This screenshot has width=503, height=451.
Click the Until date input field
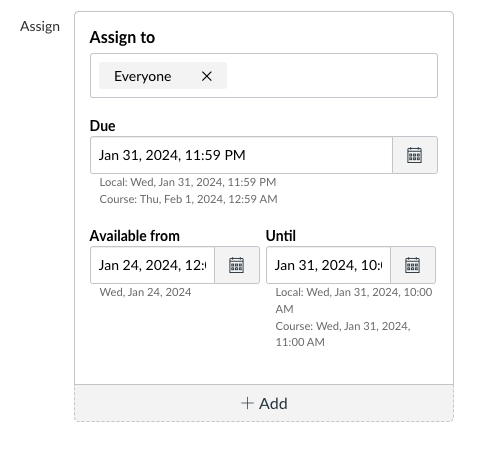pyautogui.click(x=328, y=265)
